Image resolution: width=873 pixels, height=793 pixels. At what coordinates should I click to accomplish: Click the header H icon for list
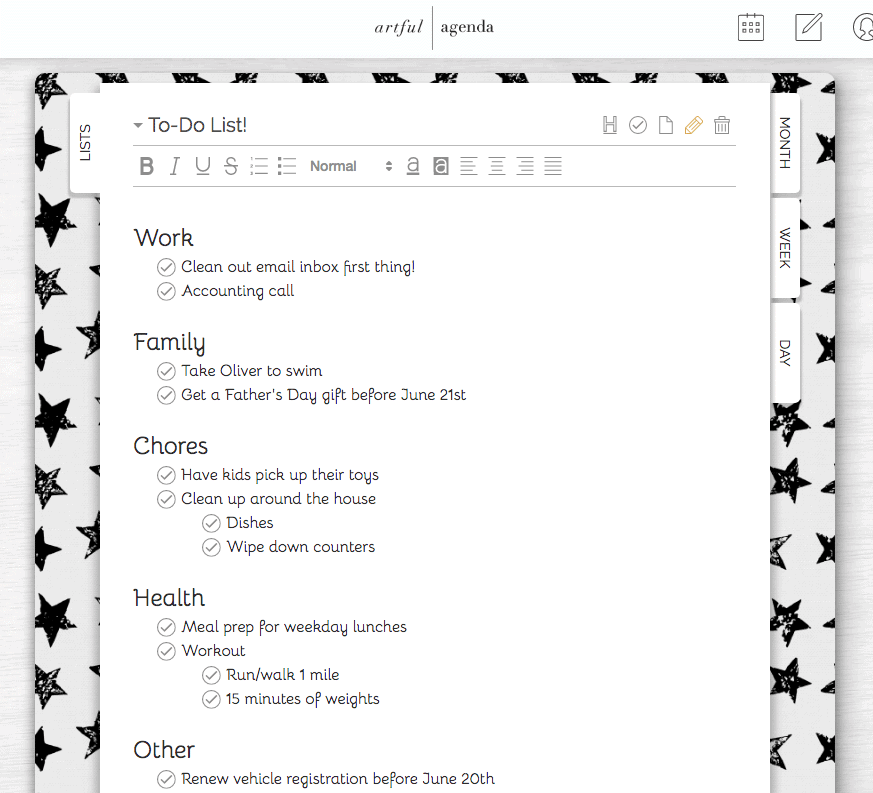[x=610, y=125]
